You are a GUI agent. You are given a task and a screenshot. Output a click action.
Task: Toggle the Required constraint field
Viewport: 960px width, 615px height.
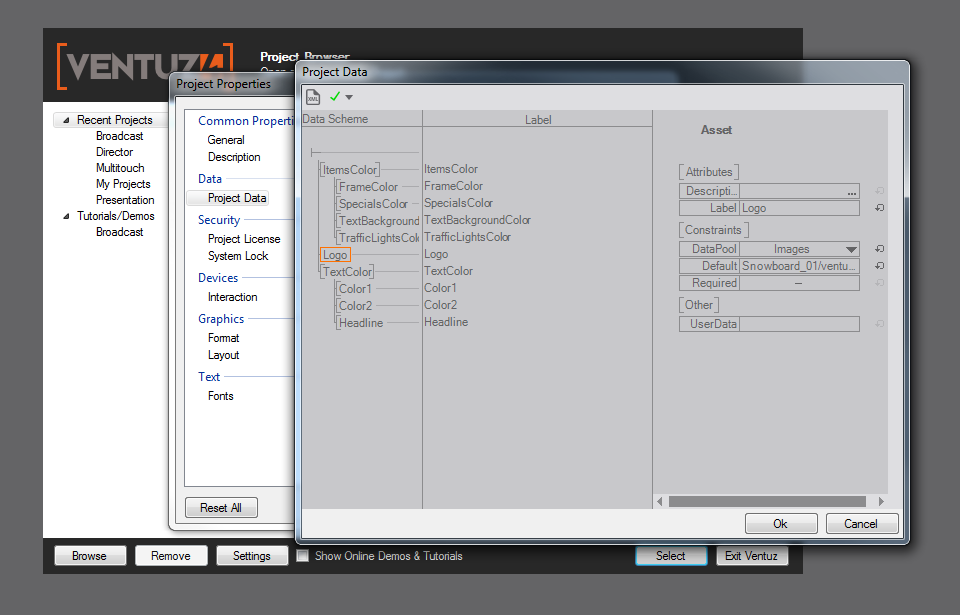(798, 283)
